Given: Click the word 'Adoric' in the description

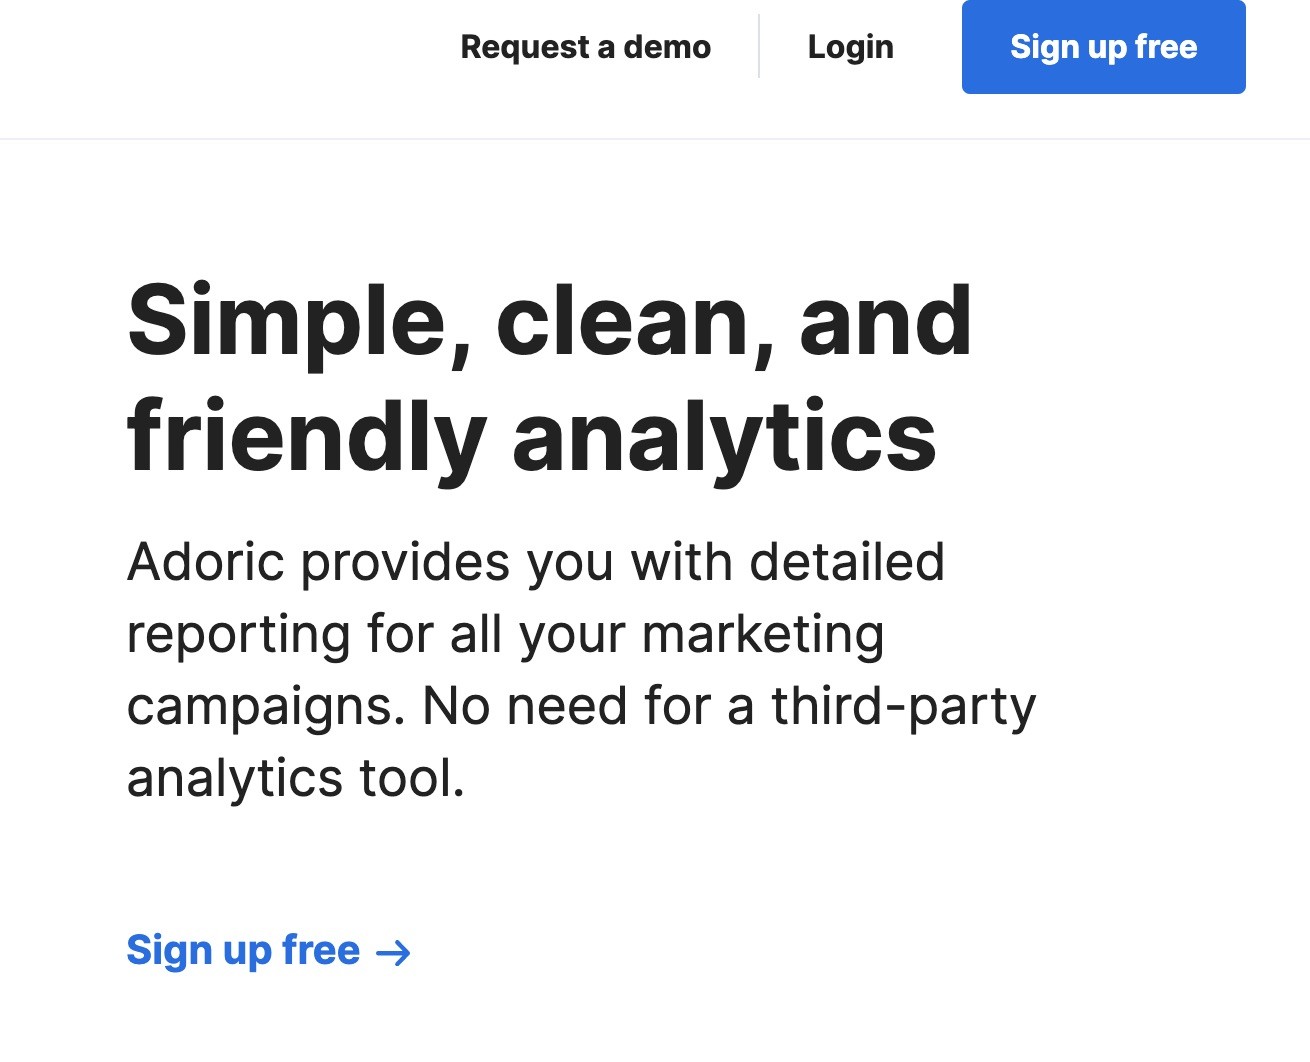Looking at the screenshot, I should pyautogui.click(x=206, y=562).
